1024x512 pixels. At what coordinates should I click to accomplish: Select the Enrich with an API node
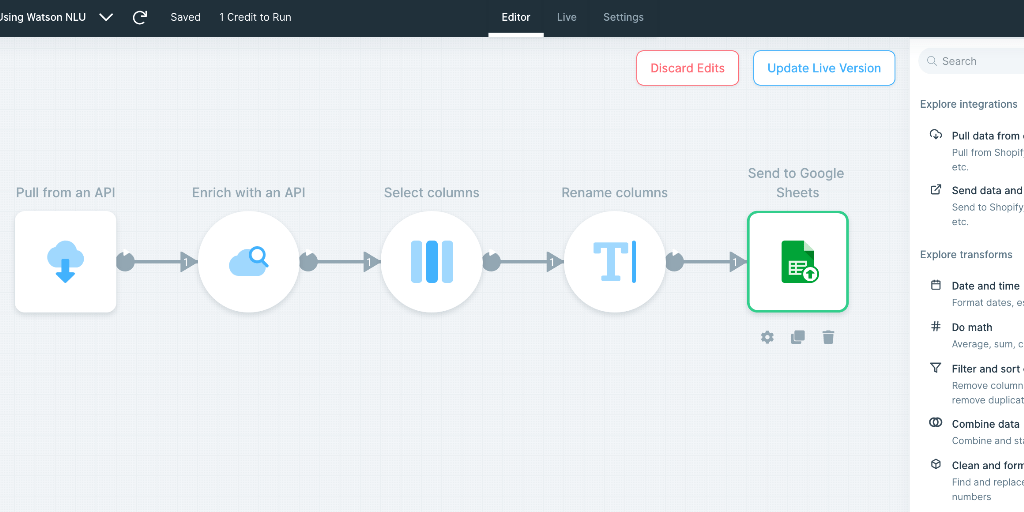[x=248, y=262]
